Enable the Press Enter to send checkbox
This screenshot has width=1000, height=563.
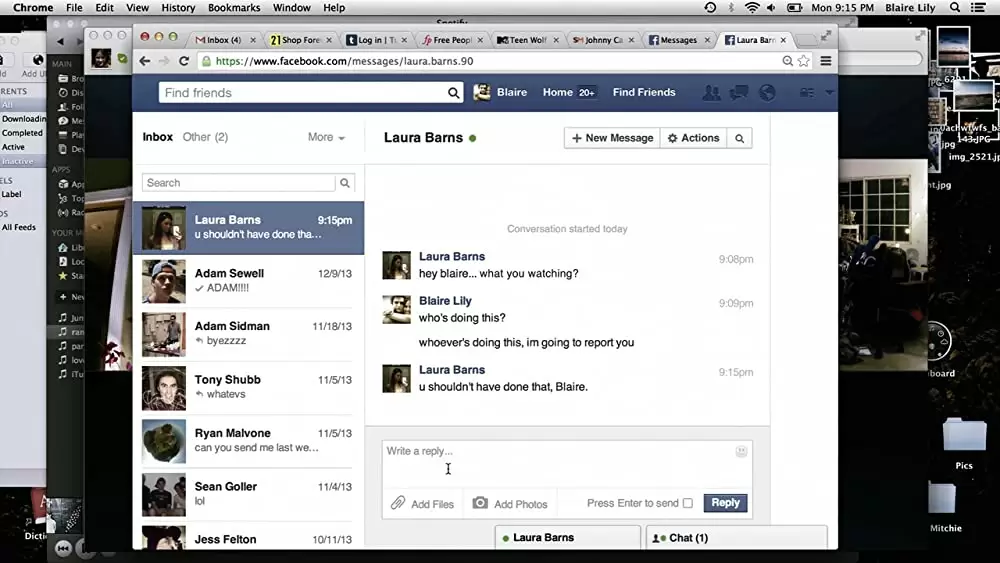[x=687, y=504]
